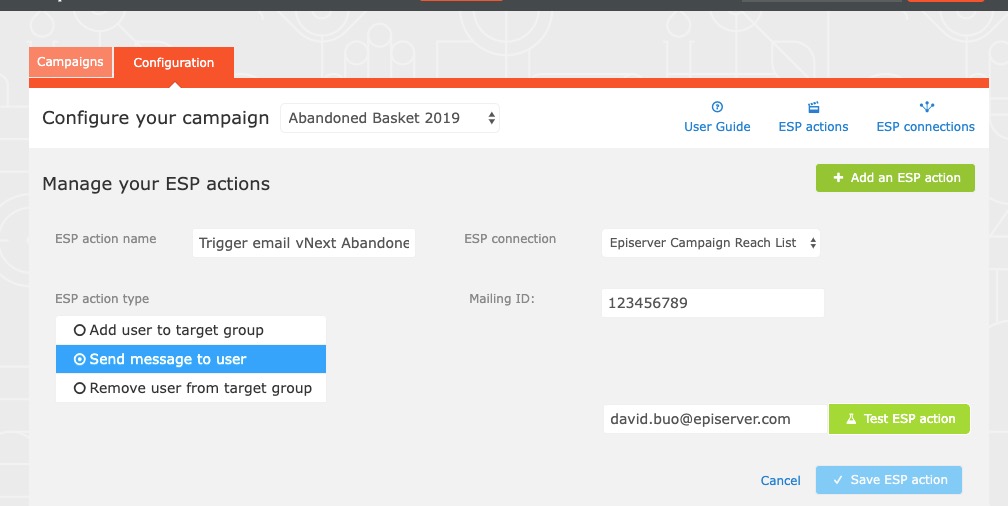The height and width of the screenshot is (506, 1008).
Task: Open the Configuration tab
Action: pyautogui.click(x=174, y=63)
